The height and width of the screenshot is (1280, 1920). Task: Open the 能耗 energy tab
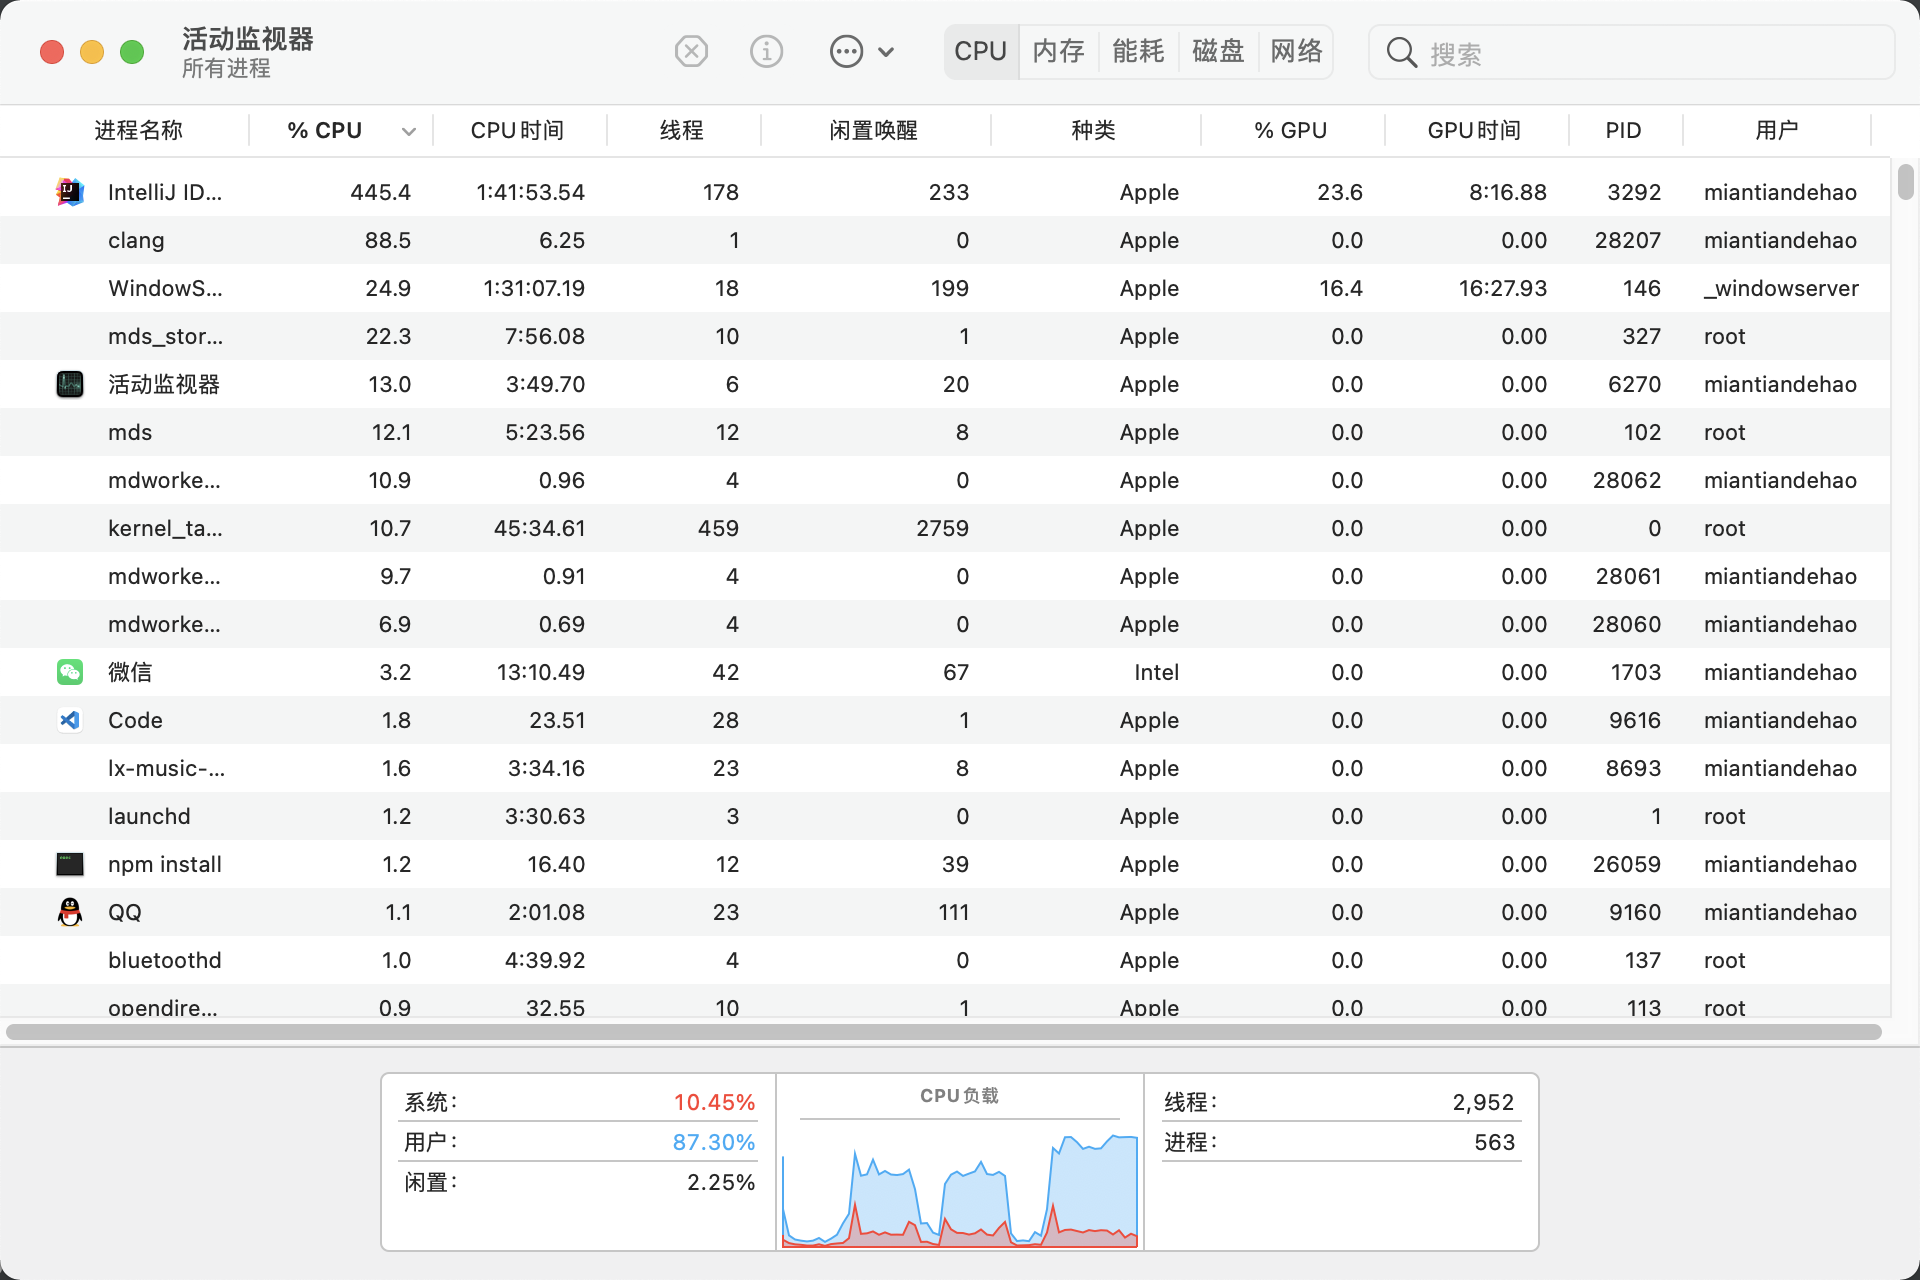click(x=1138, y=51)
